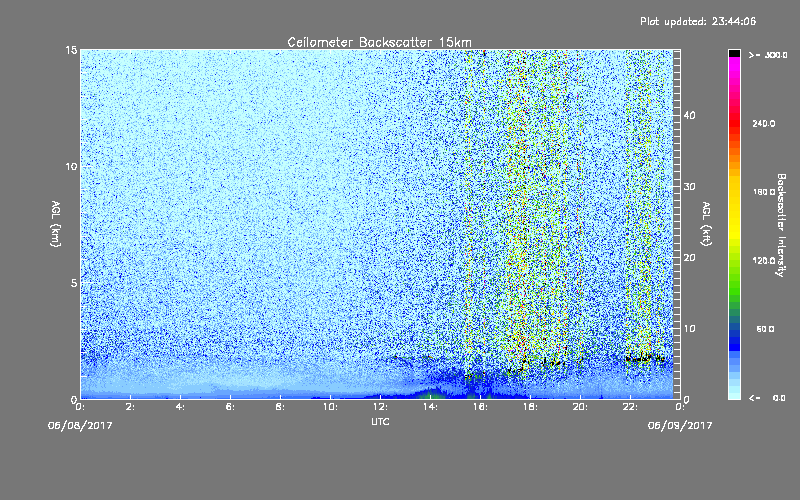Click the 12: hour tick label
The image size is (800, 500).
(x=381, y=407)
